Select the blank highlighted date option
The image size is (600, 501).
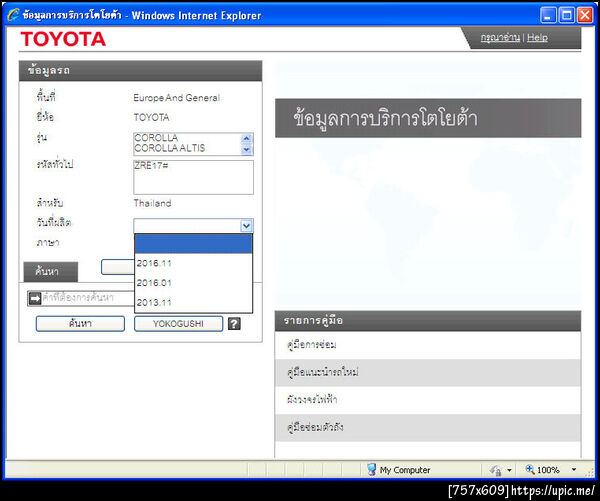pyautogui.click(x=193, y=244)
